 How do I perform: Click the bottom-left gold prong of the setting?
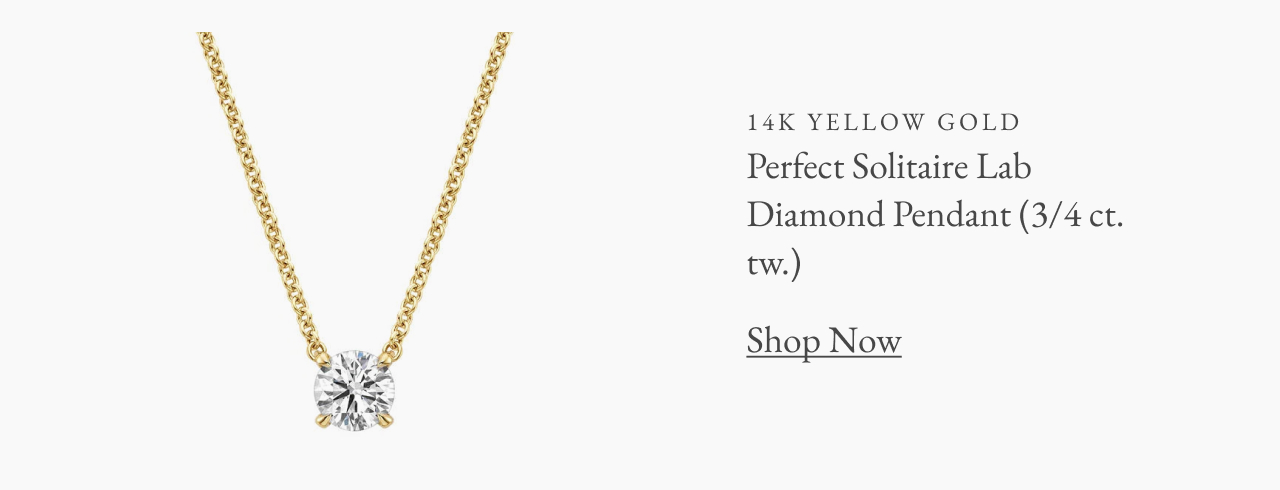(x=322, y=422)
